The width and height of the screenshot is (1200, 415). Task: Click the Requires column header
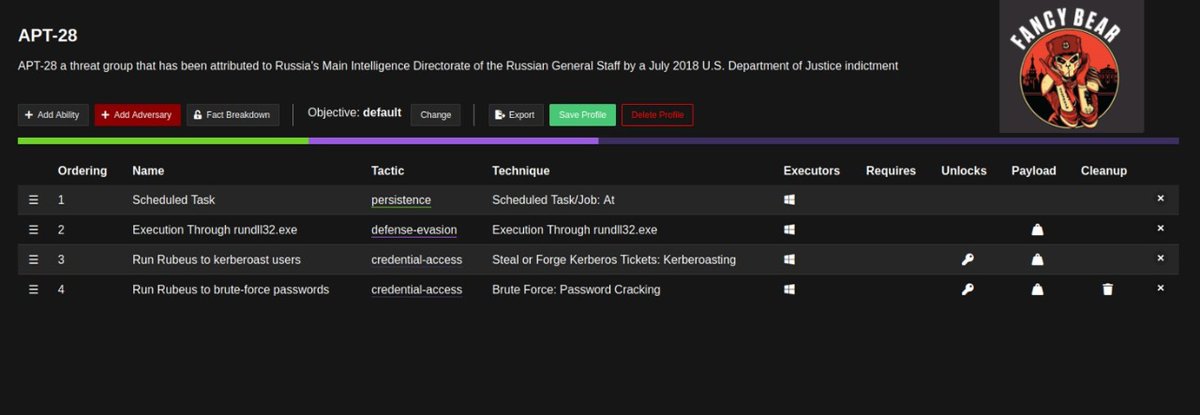coord(891,171)
